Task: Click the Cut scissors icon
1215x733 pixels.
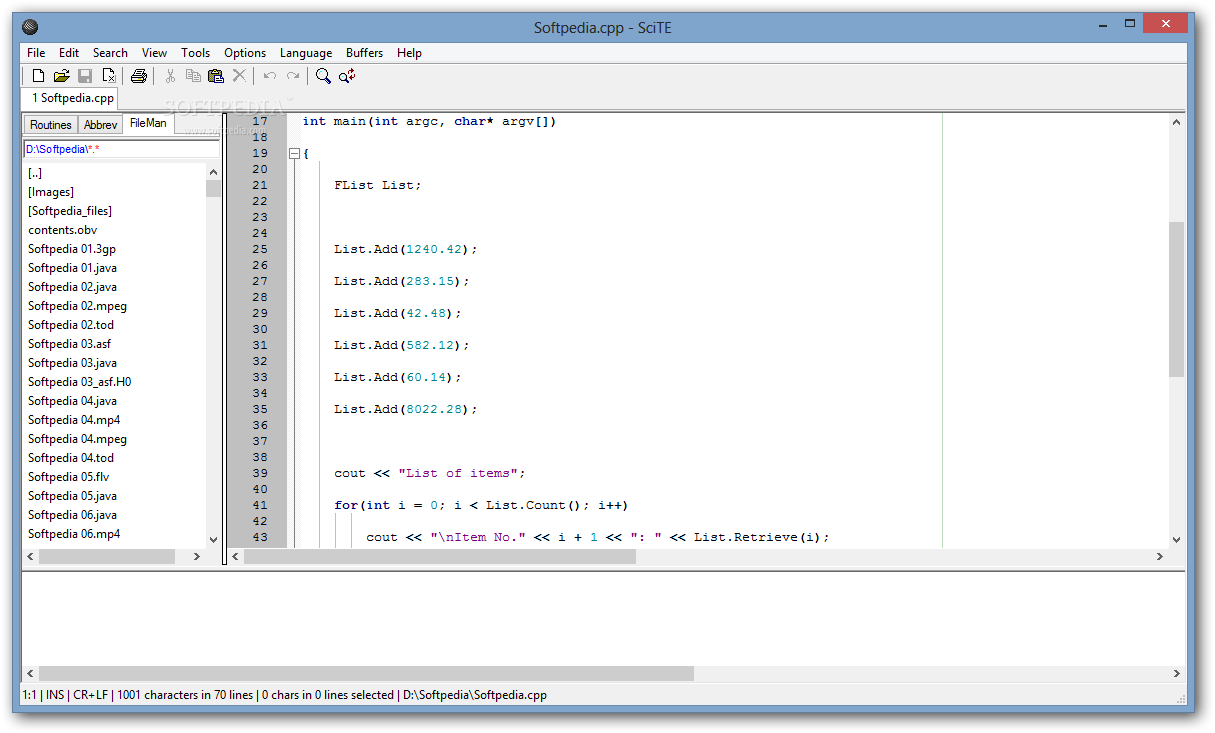Action: pos(170,76)
